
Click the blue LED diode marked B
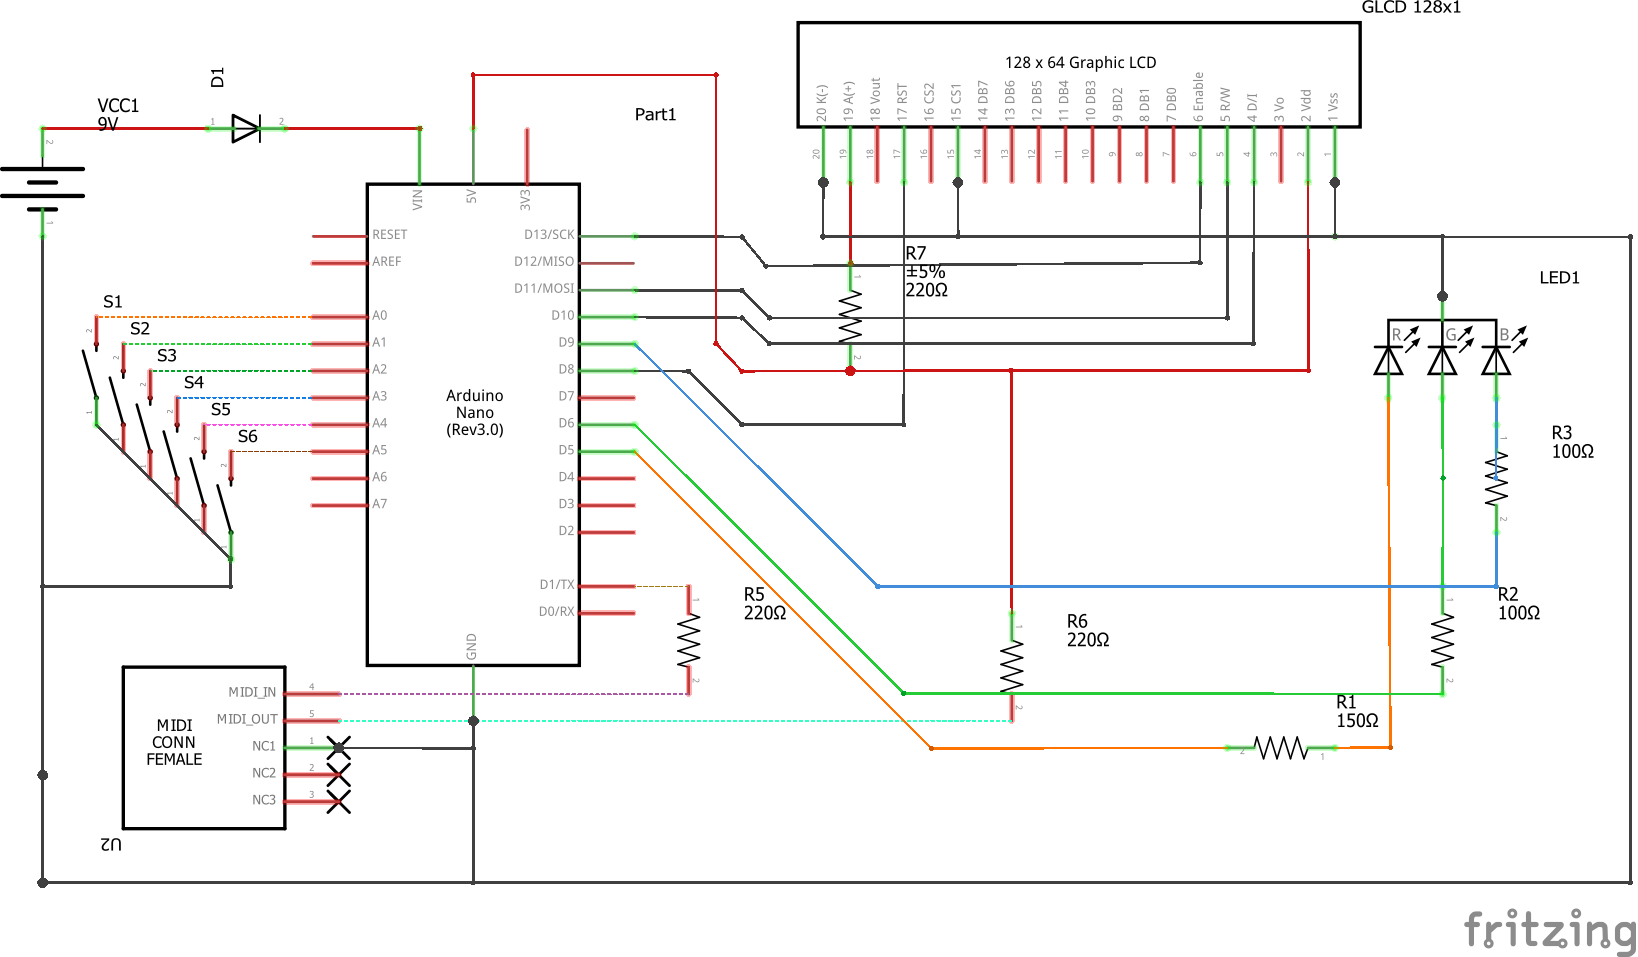click(x=1496, y=360)
